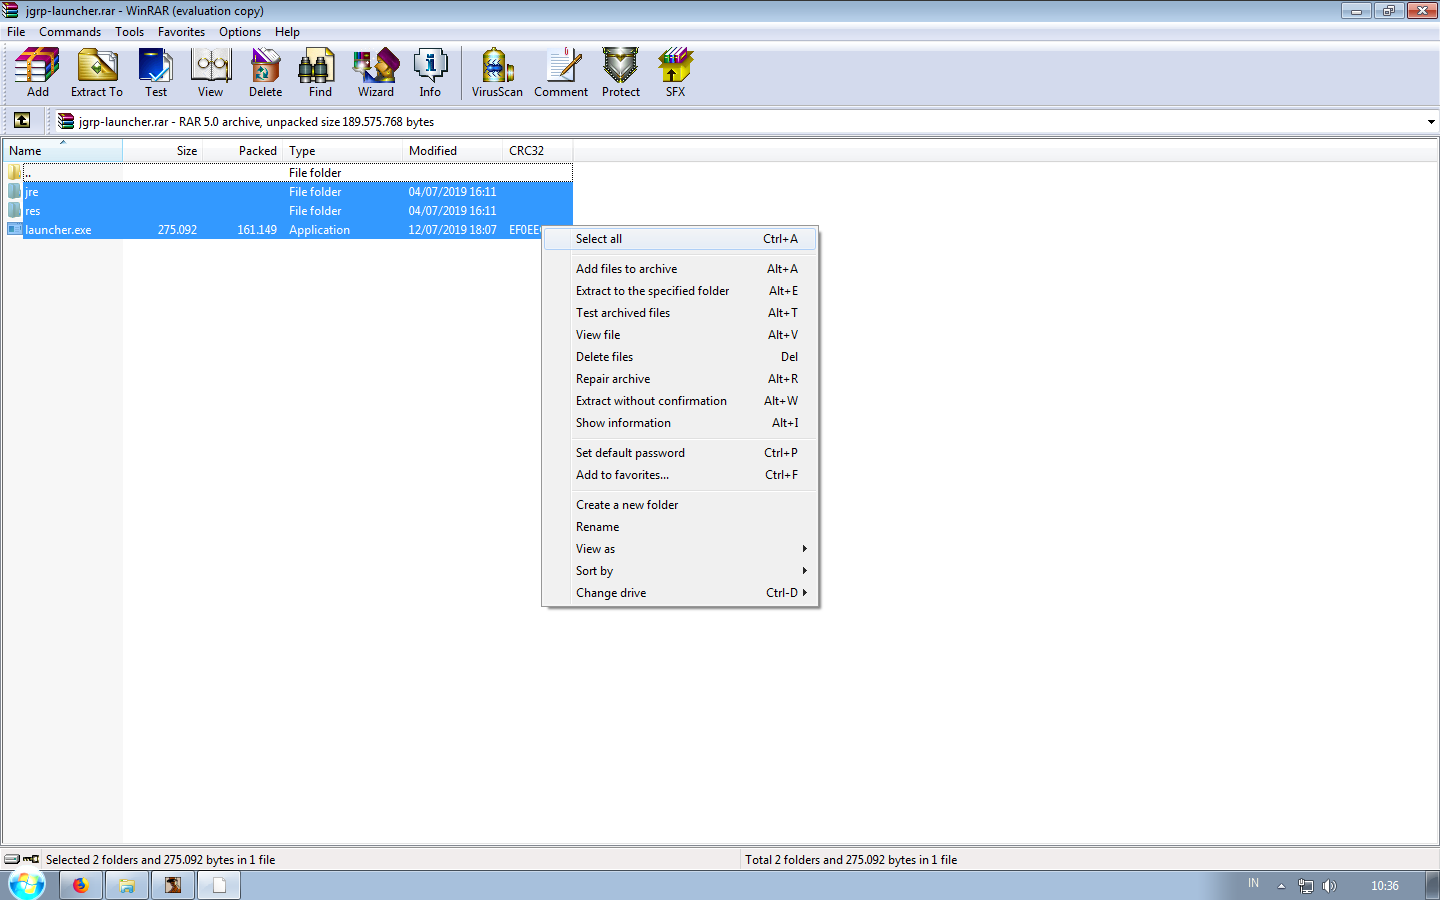
Task: Click the network tray icon
Action: coord(1305,885)
